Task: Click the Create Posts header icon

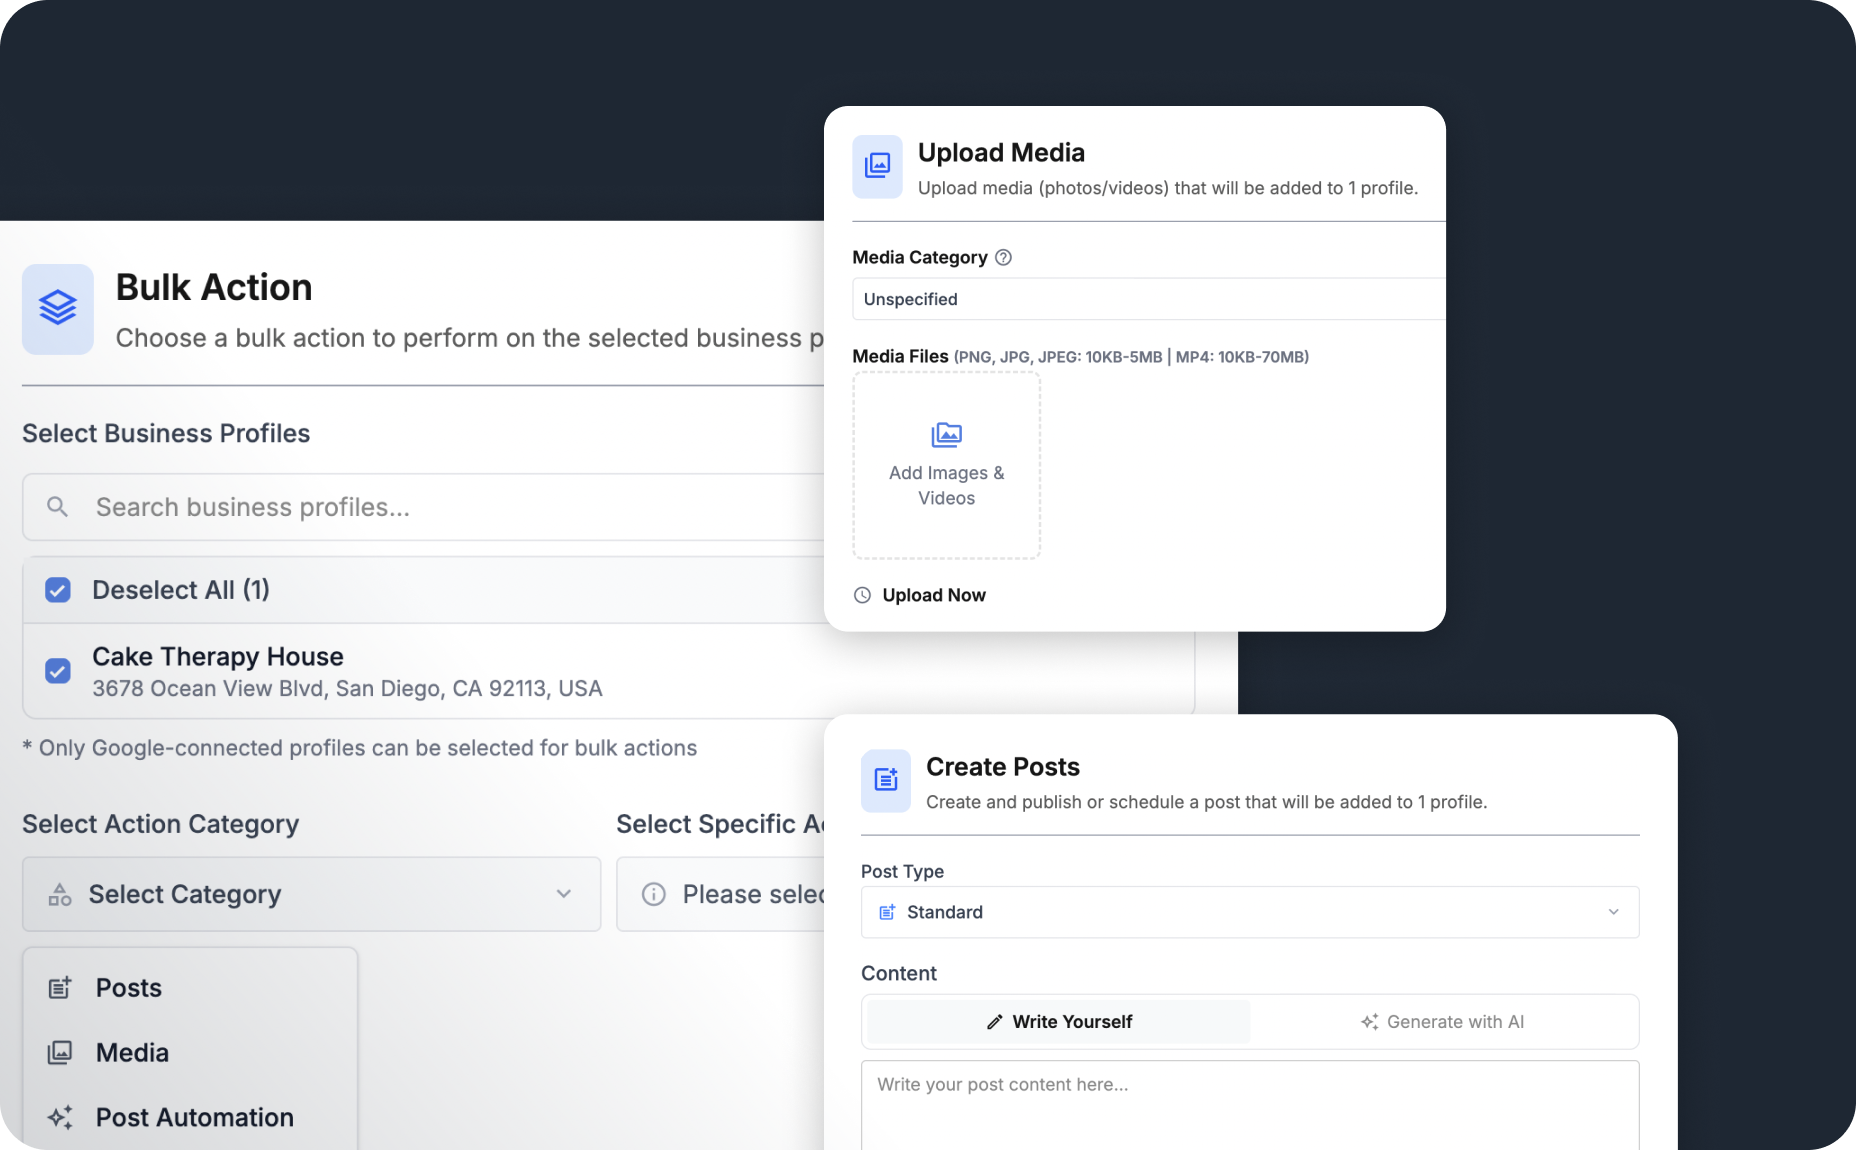Action: click(x=886, y=780)
